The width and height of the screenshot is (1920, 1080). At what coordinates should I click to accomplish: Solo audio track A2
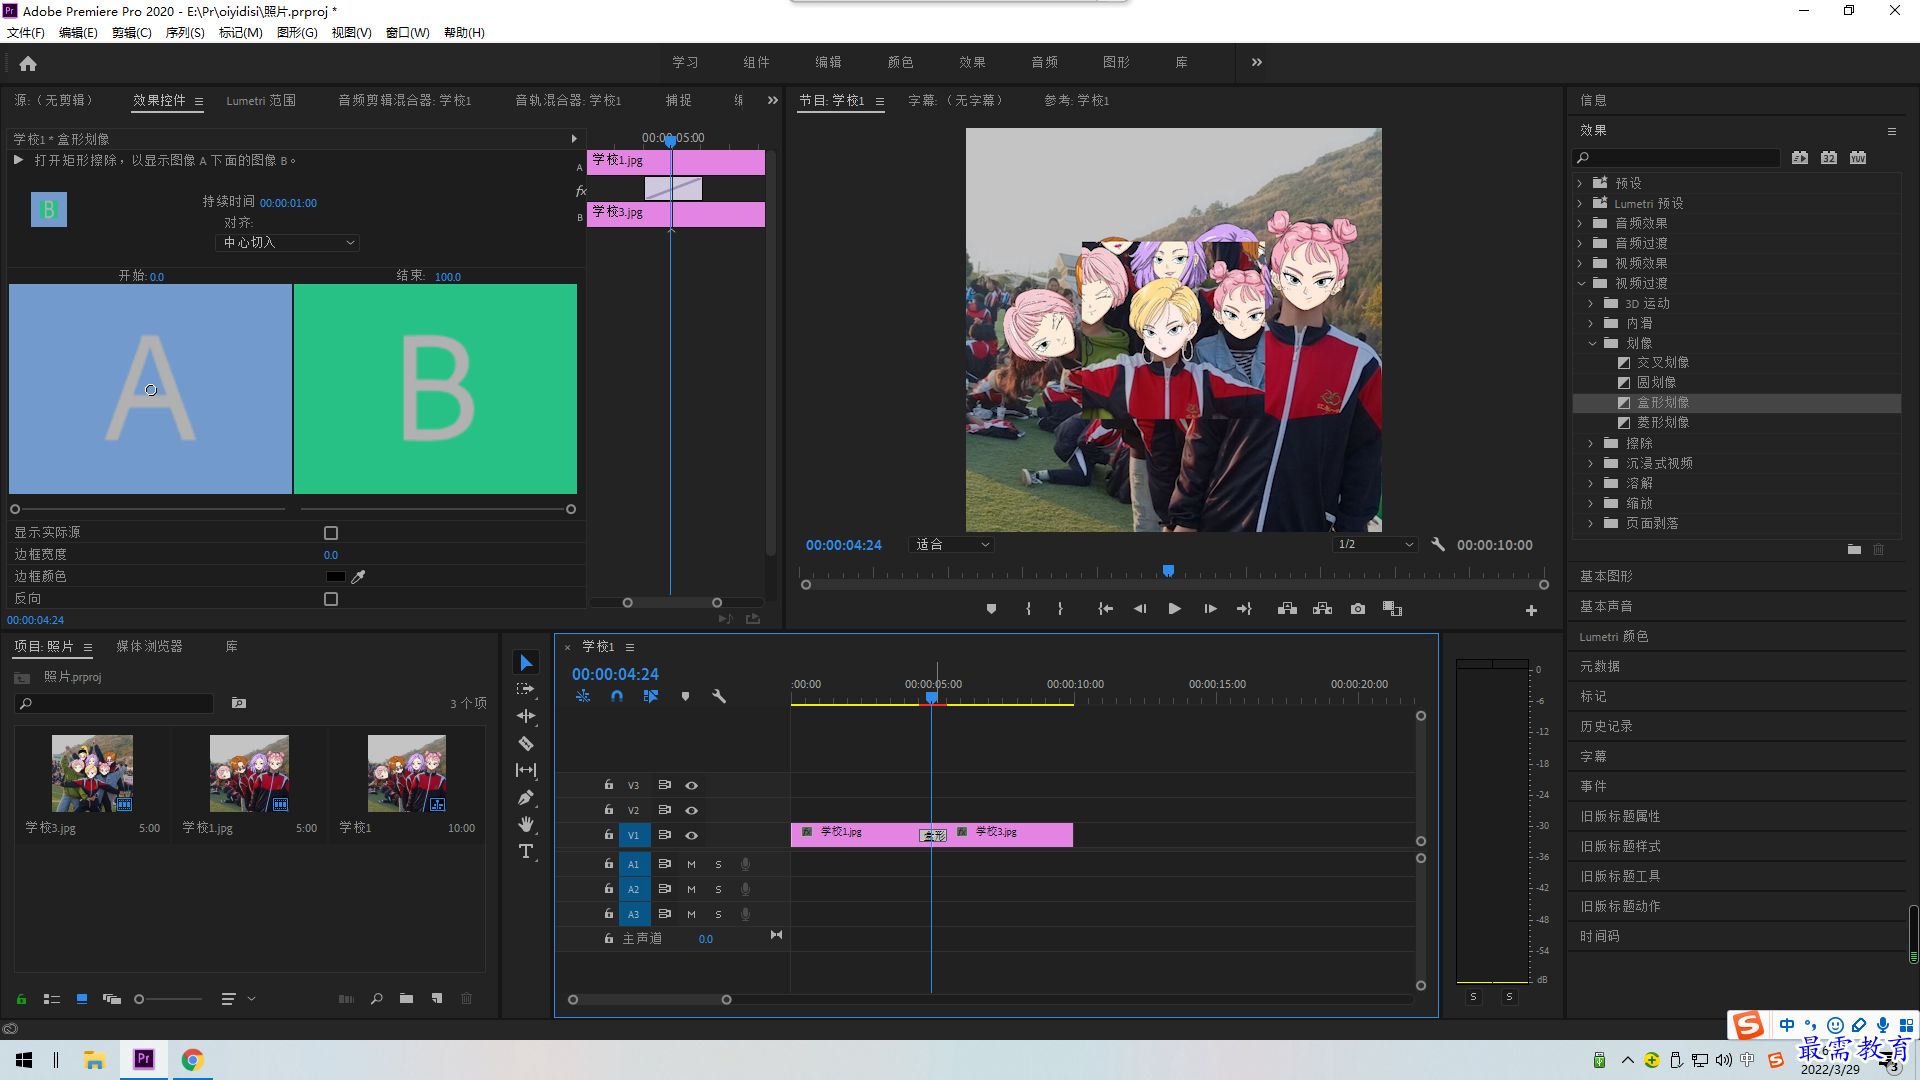(x=718, y=889)
